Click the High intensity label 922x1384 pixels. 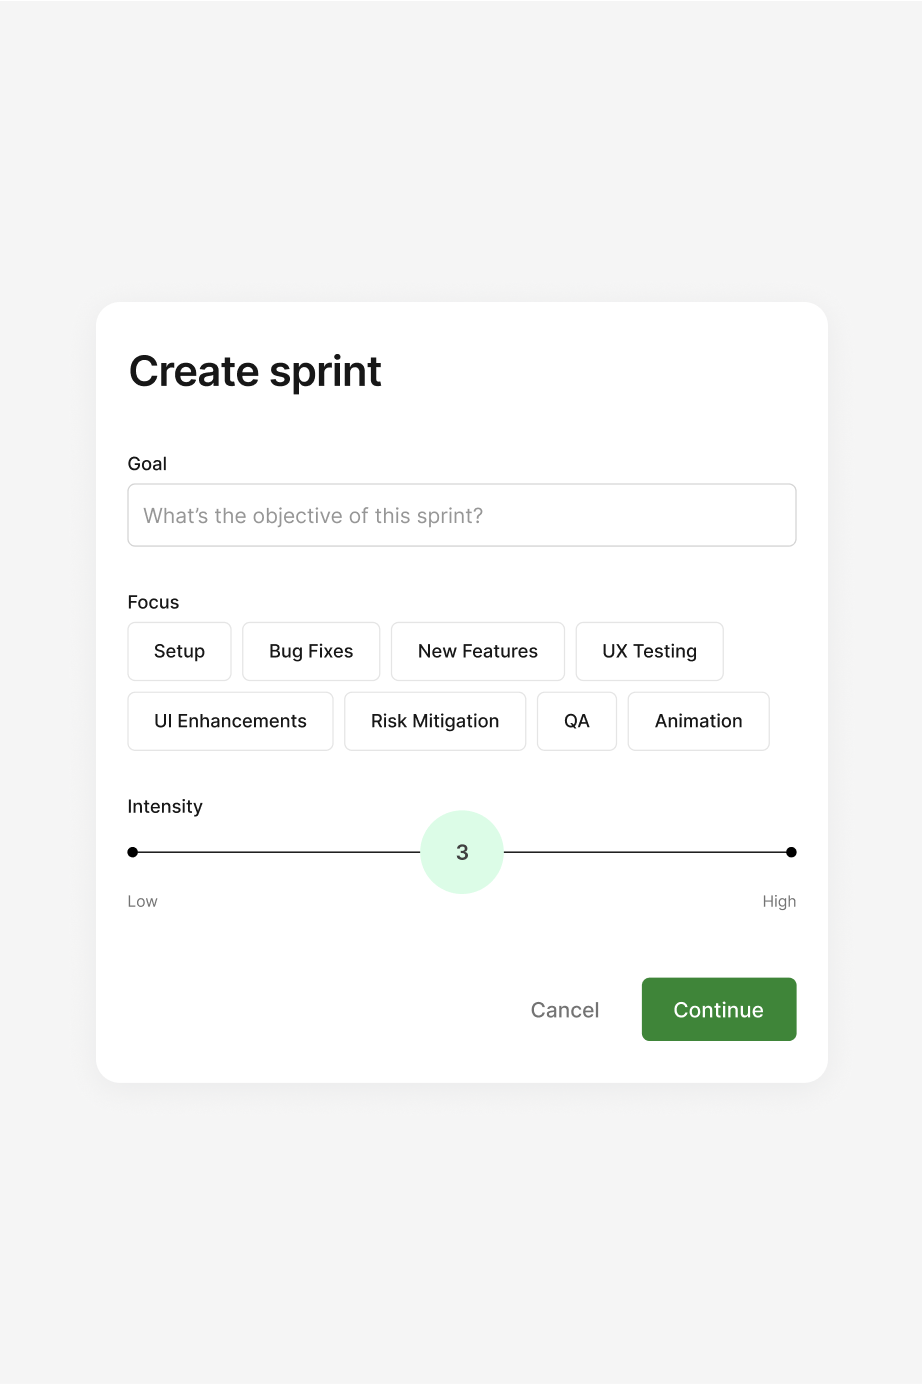point(779,901)
